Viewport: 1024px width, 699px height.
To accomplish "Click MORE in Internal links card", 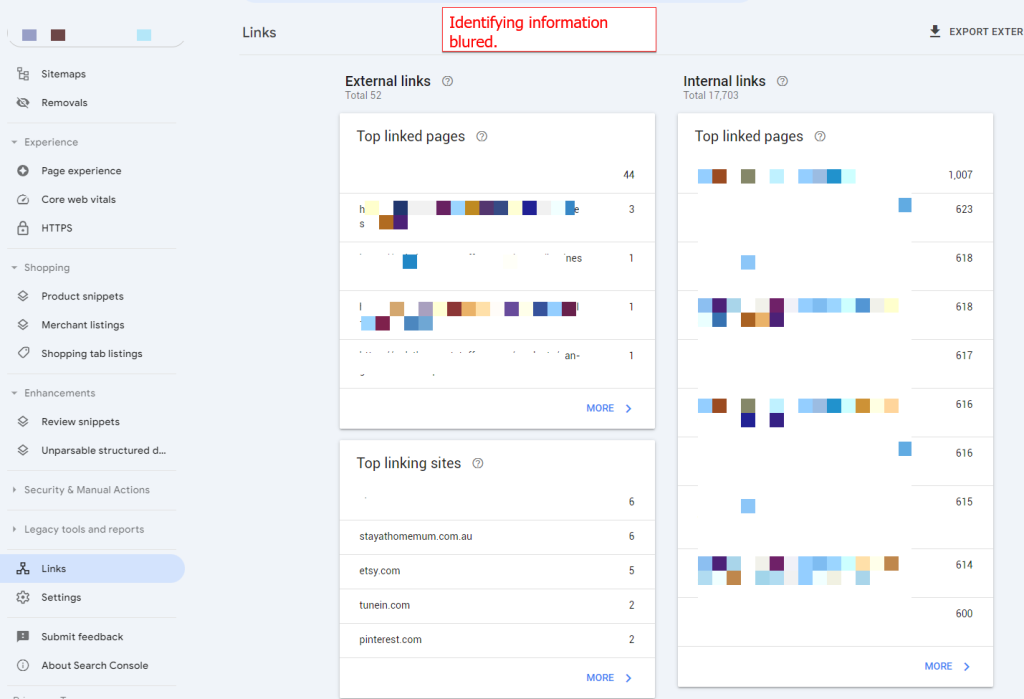I will point(947,666).
